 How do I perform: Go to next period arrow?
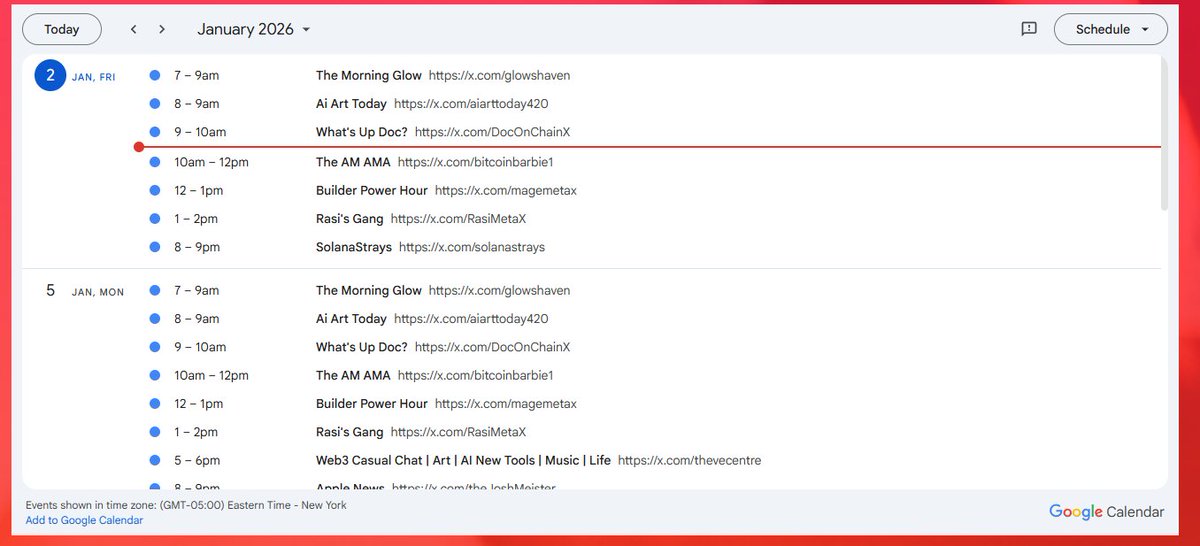(x=162, y=29)
